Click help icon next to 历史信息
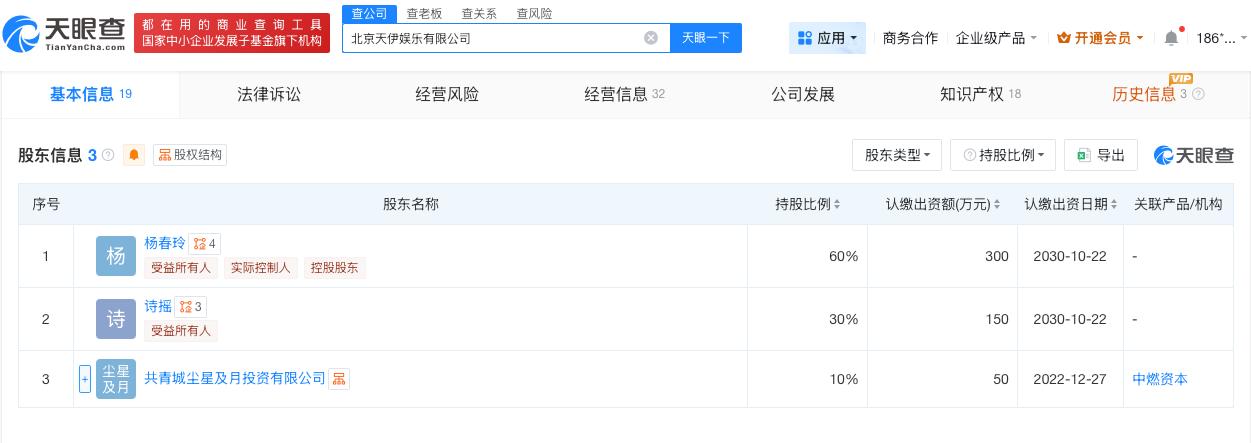 point(1198,95)
